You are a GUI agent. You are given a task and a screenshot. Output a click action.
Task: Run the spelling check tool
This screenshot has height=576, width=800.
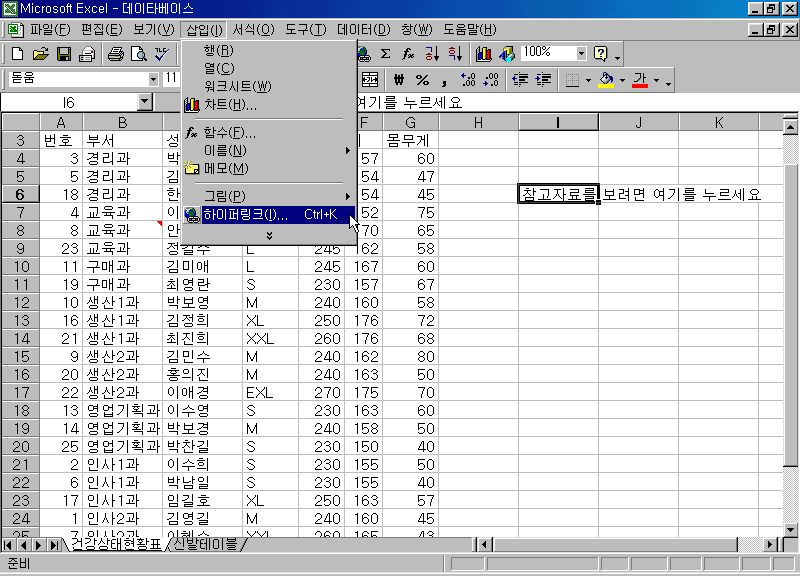click(x=162, y=54)
